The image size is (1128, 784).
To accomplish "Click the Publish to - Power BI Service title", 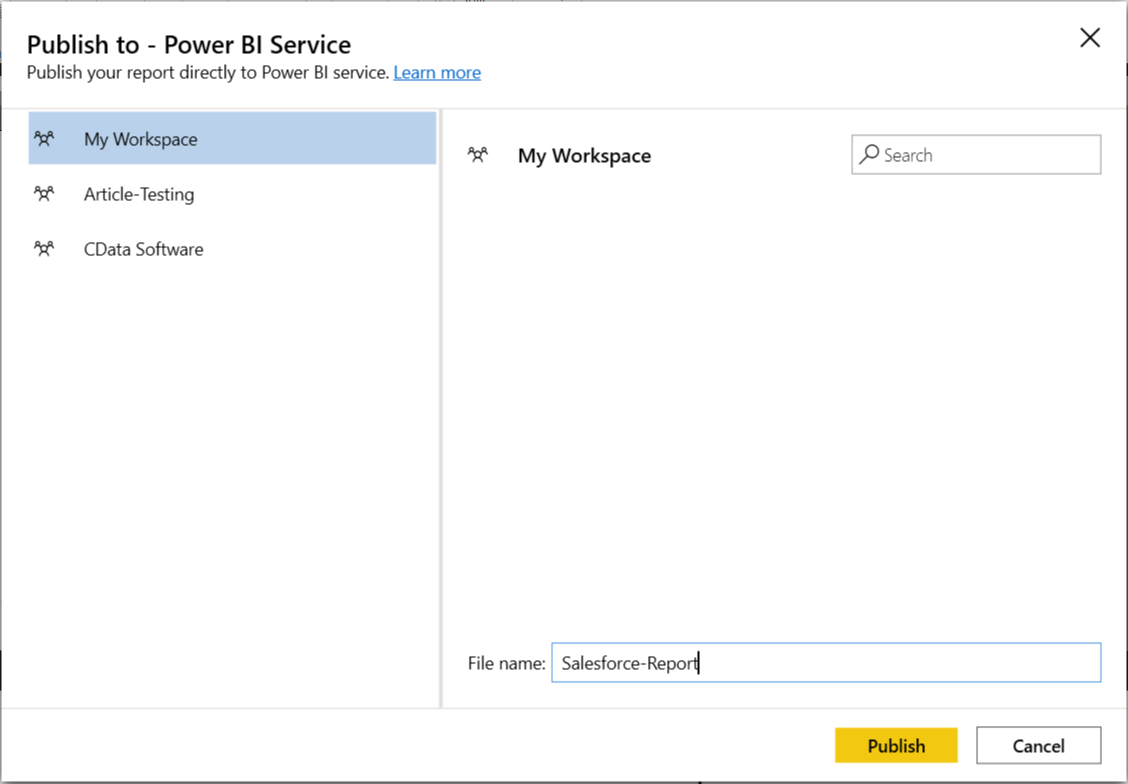I will point(189,45).
